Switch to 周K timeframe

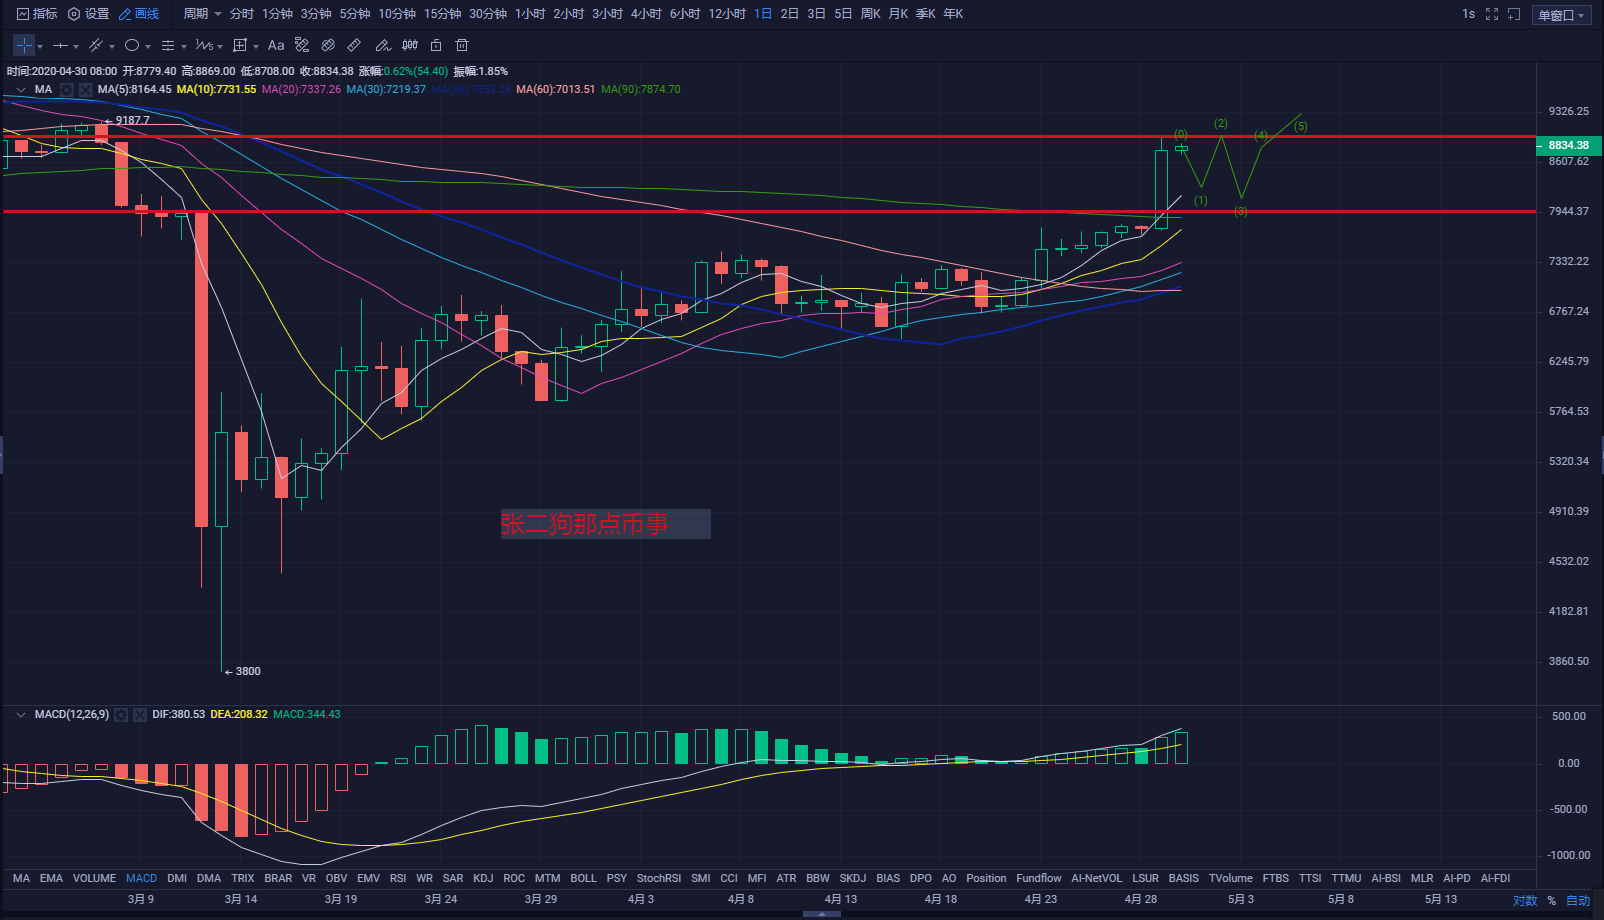pos(871,14)
